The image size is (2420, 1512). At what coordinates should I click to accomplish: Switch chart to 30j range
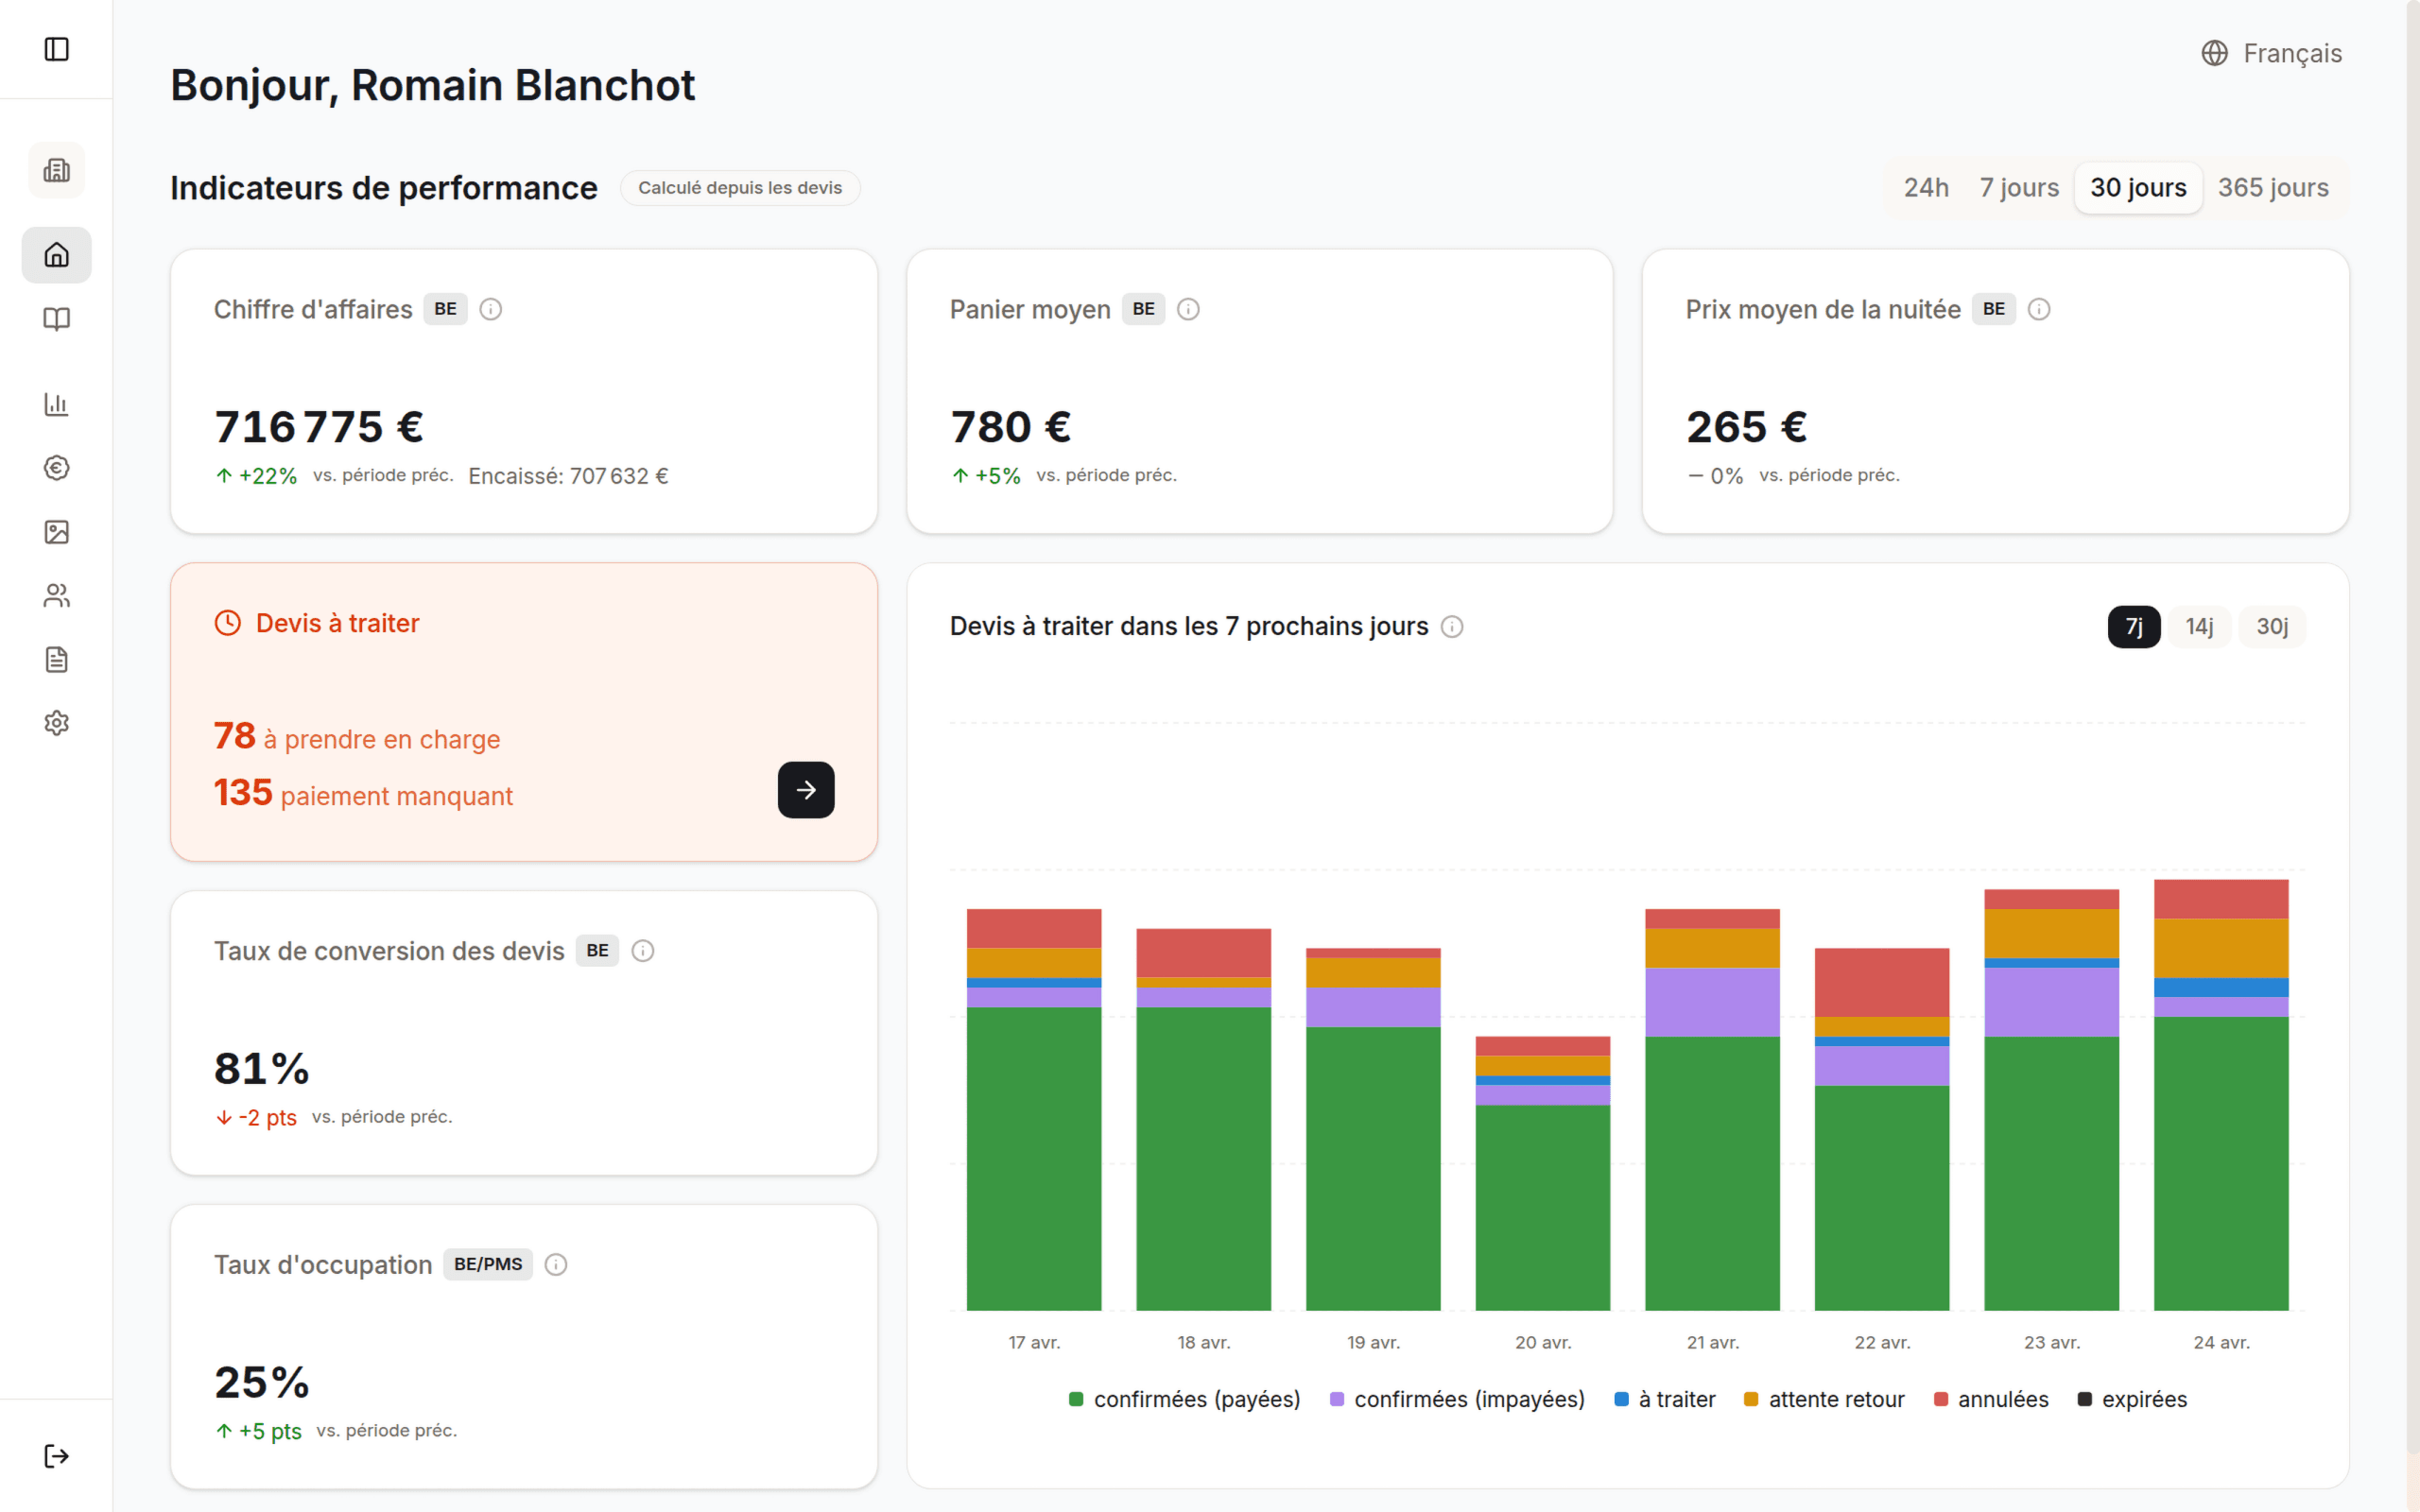pos(2272,627)
